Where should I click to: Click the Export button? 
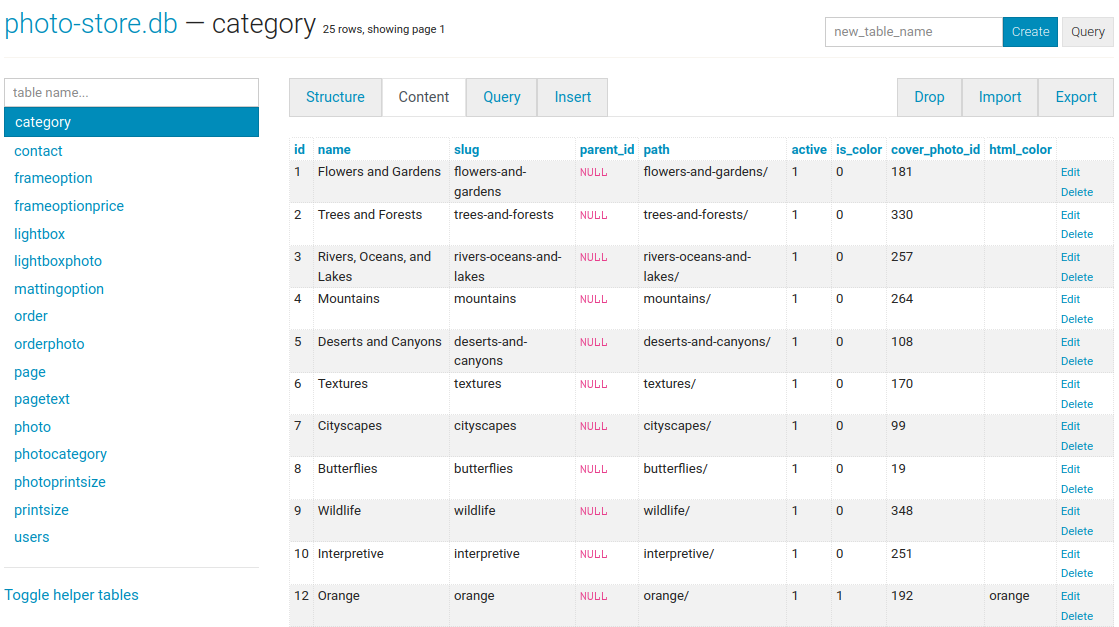1075,97
